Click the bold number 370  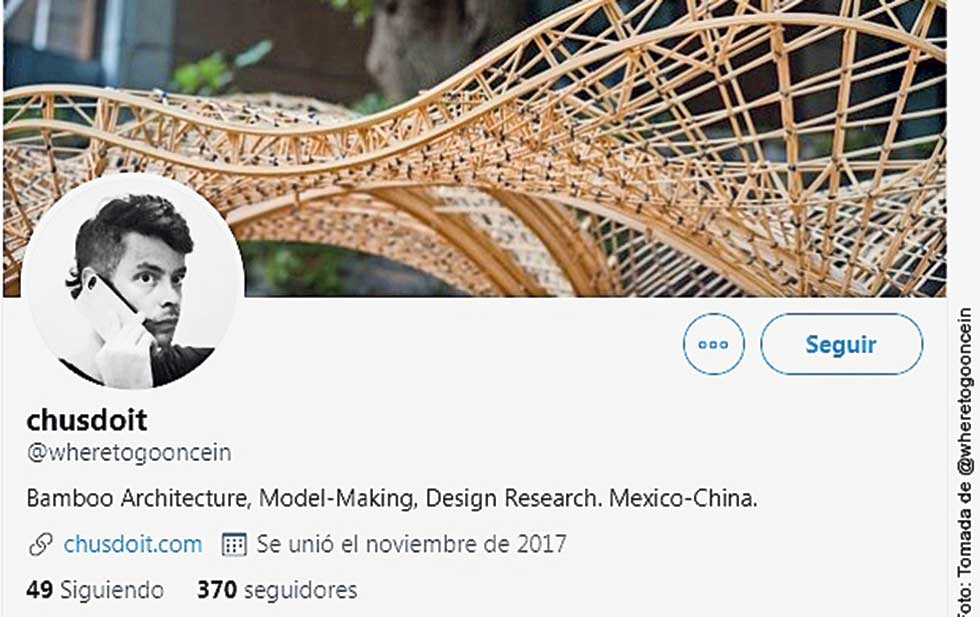click(x=217, y=589)
